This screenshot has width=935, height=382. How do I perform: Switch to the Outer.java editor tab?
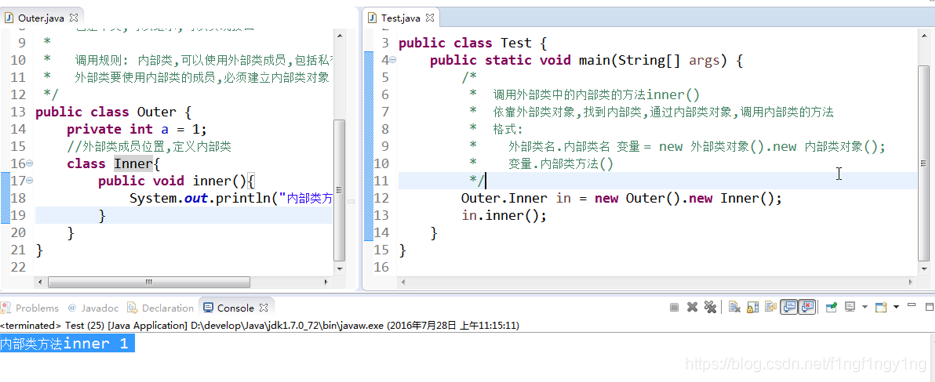tap(41, 18)
